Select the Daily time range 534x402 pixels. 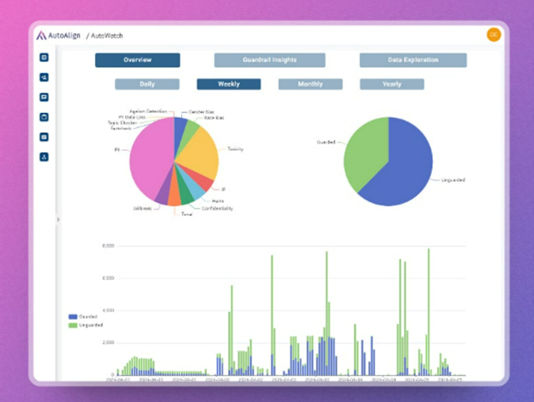click(147, 84)
